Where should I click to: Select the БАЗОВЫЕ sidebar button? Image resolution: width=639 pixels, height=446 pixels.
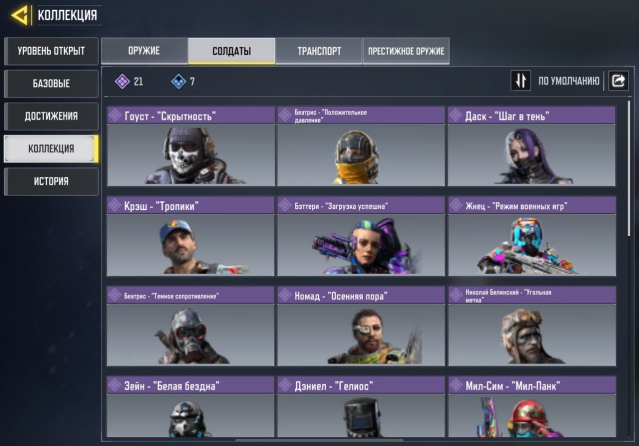click(51, 84)
